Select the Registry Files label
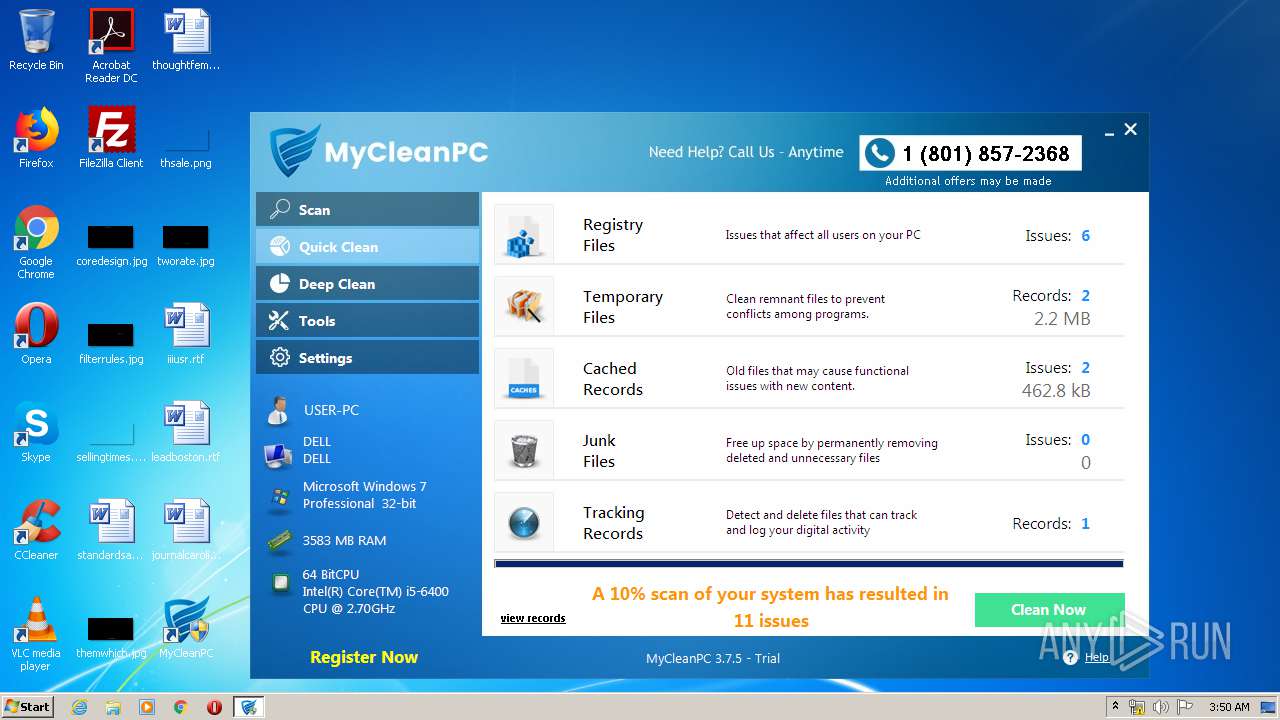The height and width of the screenshot is (720, 1280). tap(613, 235)
